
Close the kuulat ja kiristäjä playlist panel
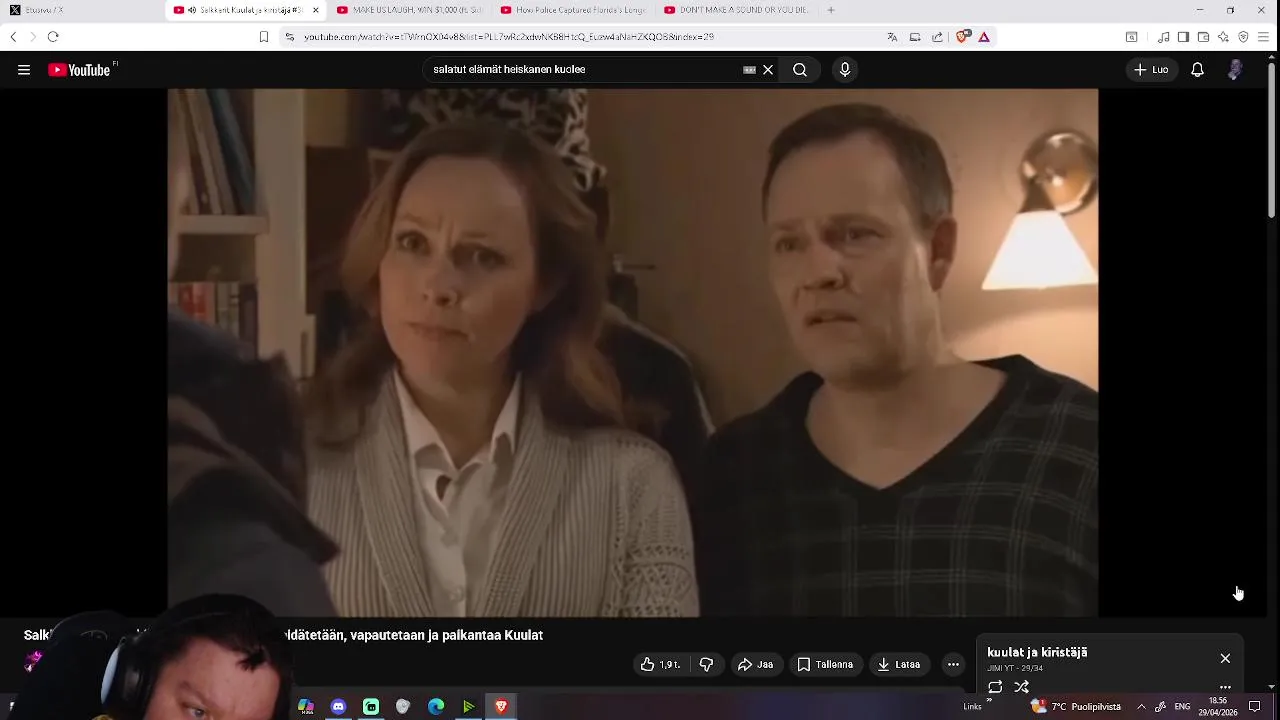click(1225, 658)
